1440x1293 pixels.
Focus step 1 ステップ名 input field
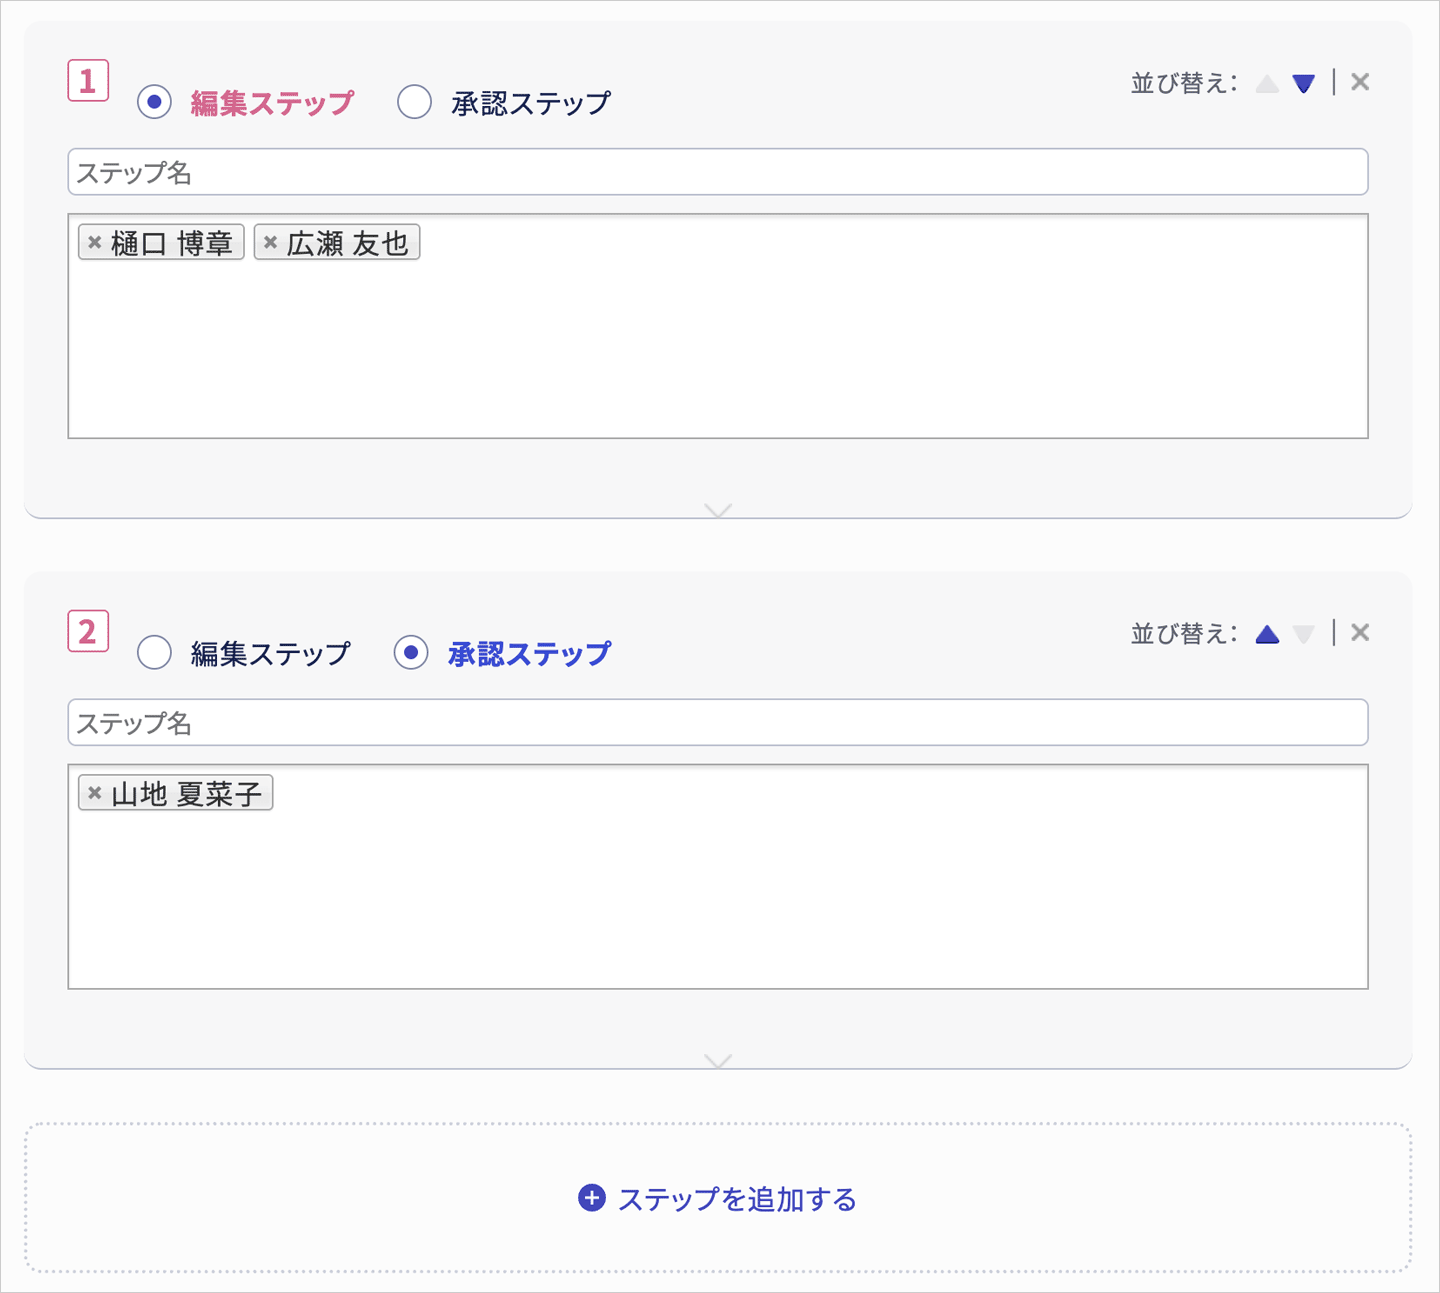(x=717, y=172)
